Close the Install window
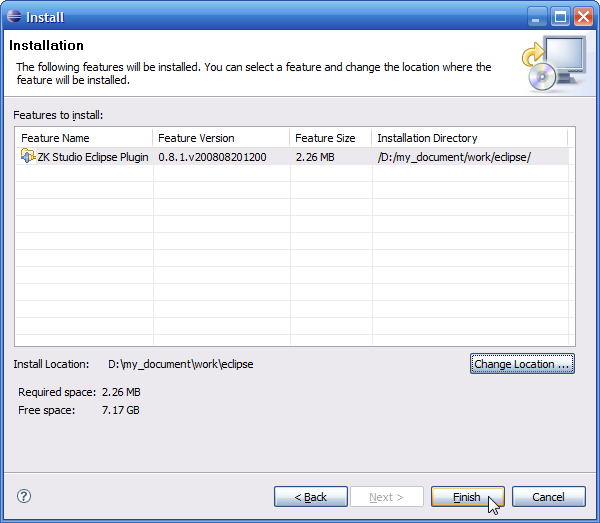This screenshot has width=600, height=523. (x=584, y=17)
